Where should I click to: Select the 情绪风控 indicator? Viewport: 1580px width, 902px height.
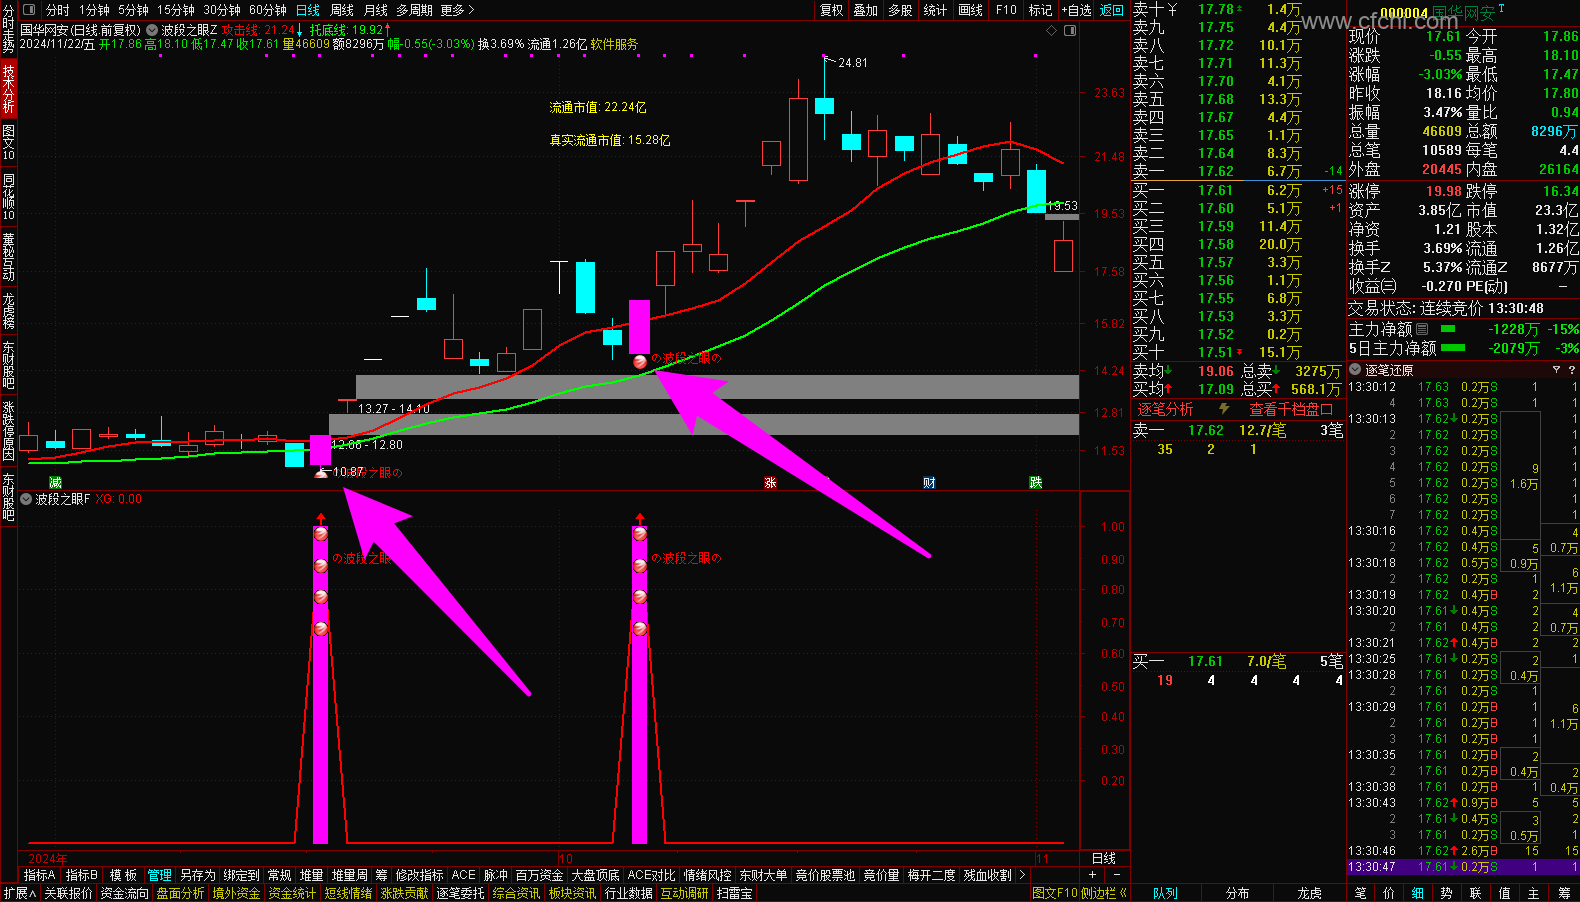[x=707, y=875]
